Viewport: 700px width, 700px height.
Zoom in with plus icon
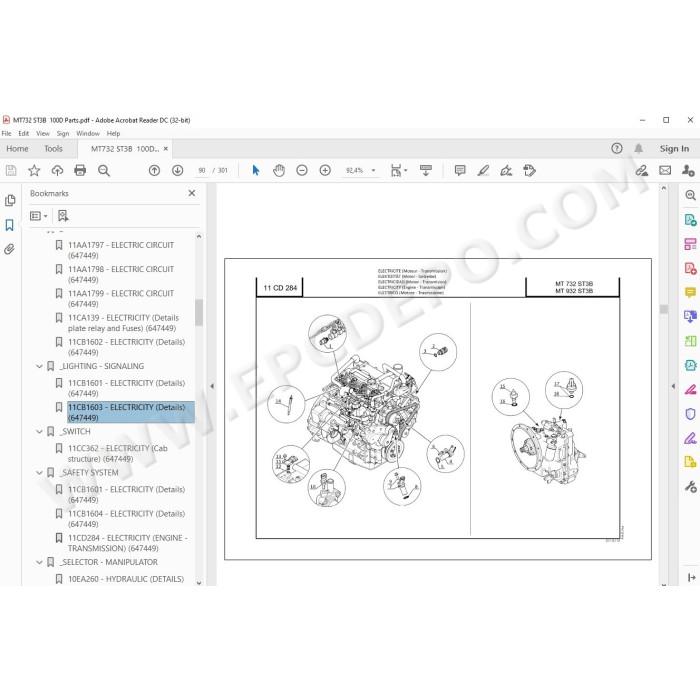(x=325, y=170)
